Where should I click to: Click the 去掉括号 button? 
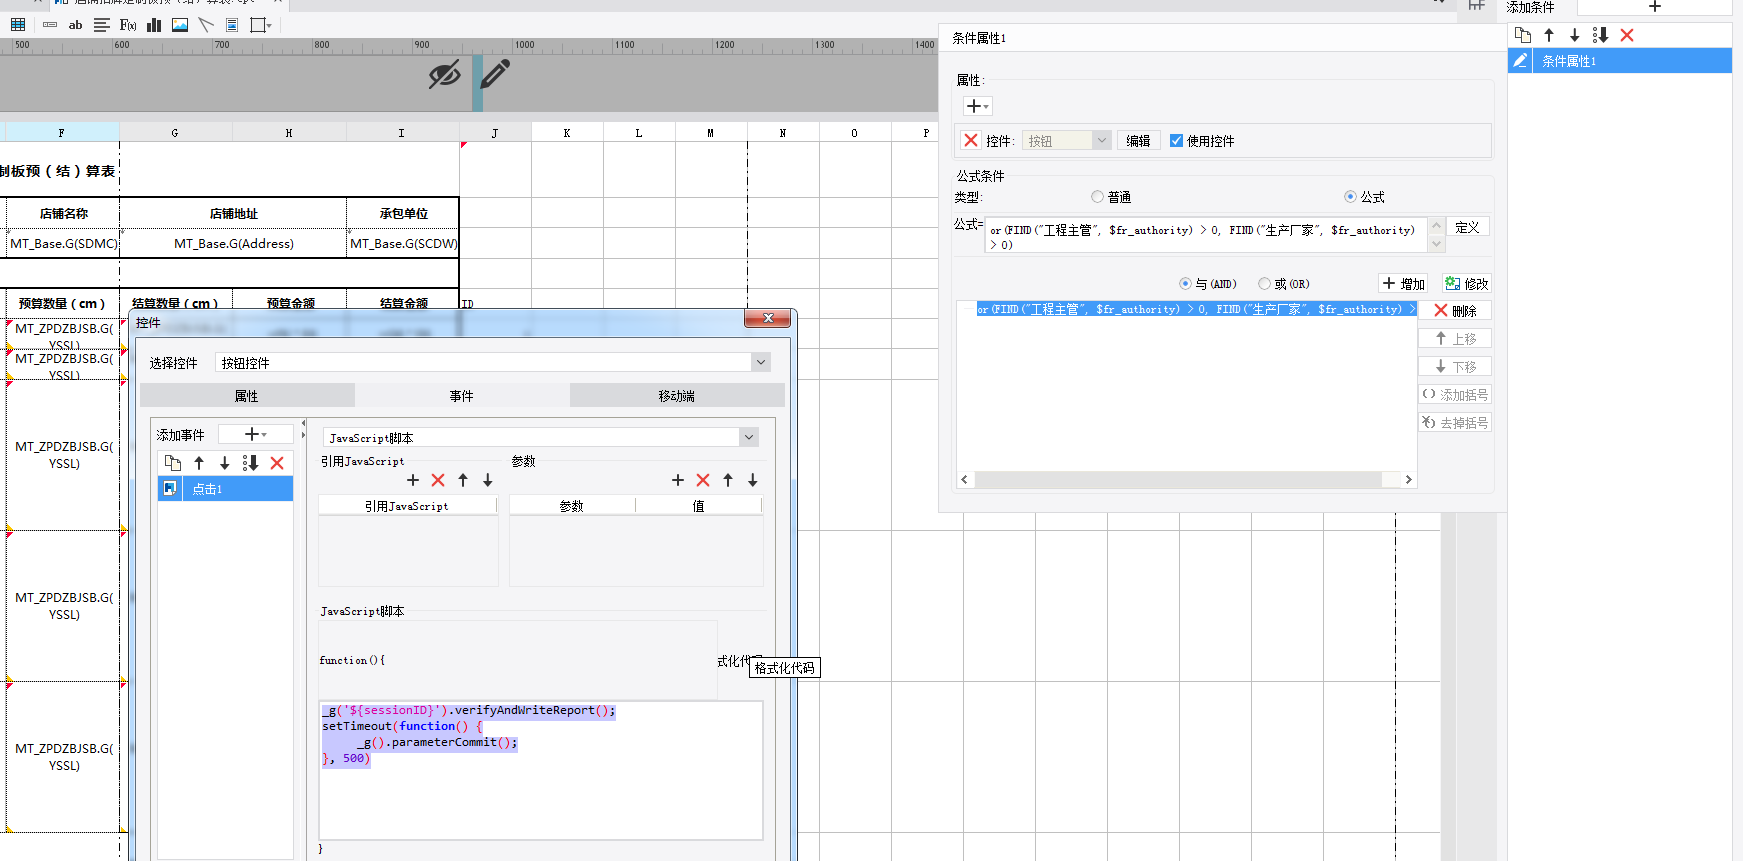click(1455, 423)
